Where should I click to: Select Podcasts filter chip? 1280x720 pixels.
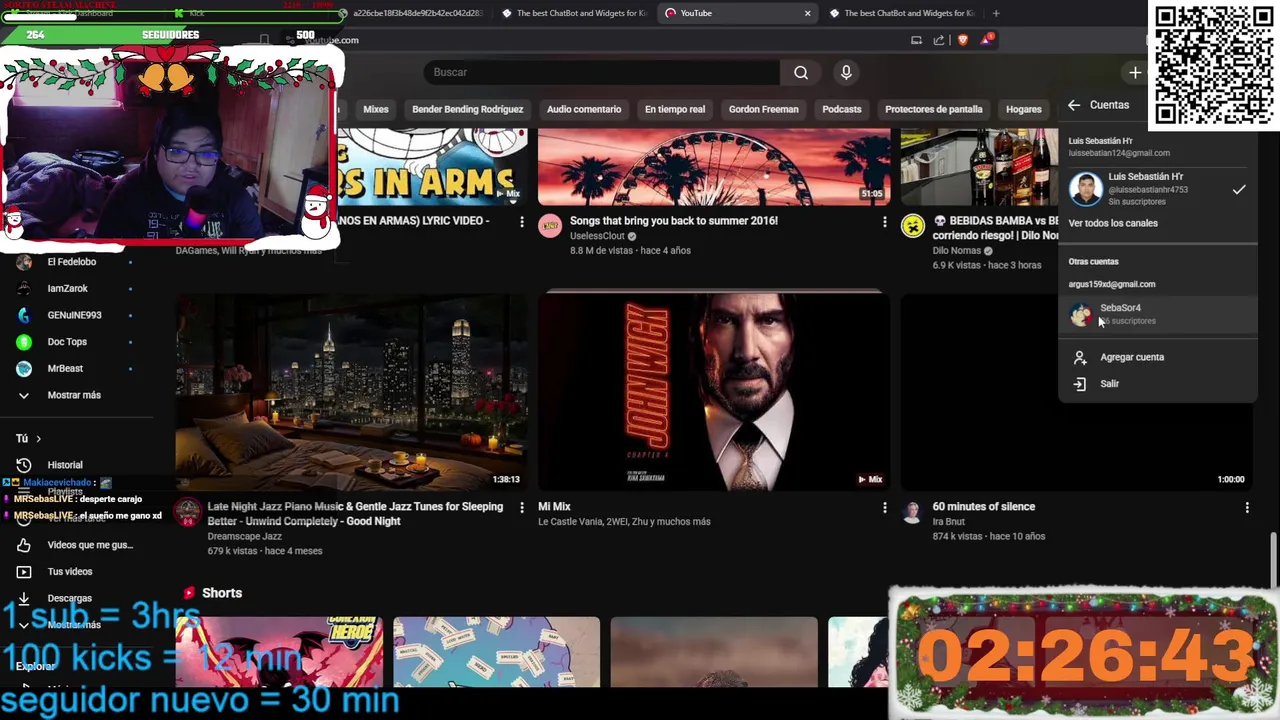point(841,109)
